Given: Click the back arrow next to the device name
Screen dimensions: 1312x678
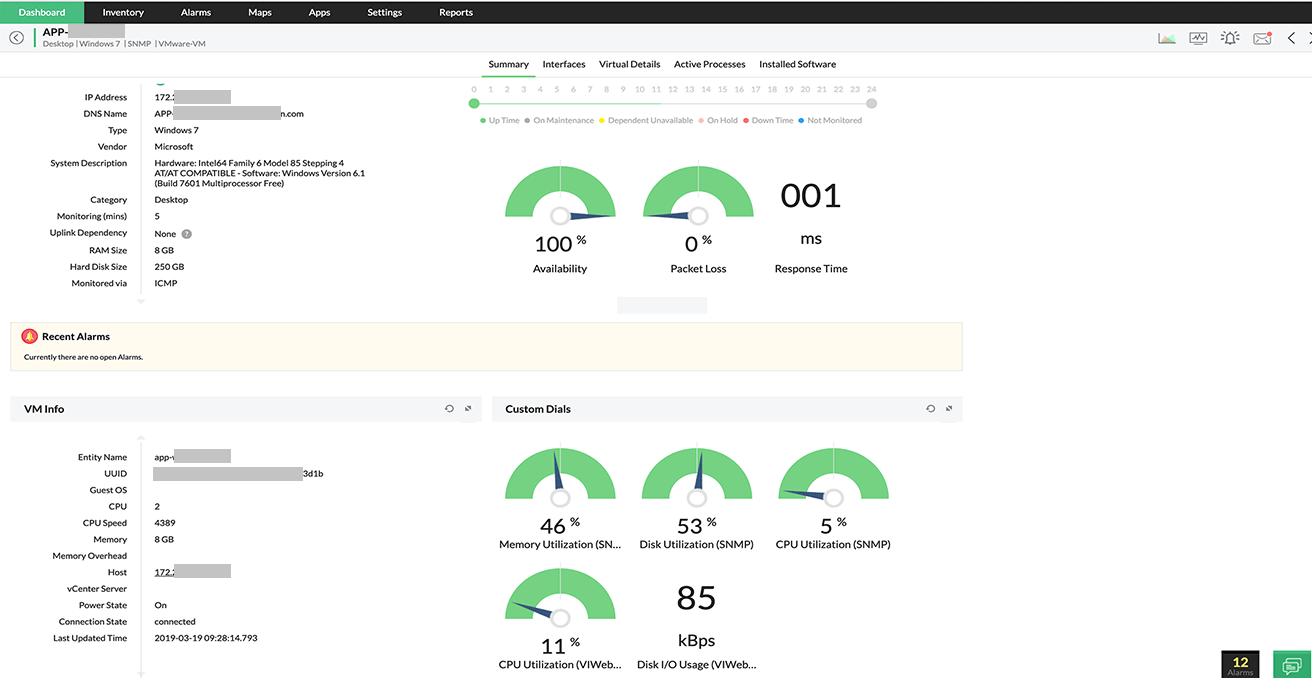Looking at the screenshot, I should [16, 36].
